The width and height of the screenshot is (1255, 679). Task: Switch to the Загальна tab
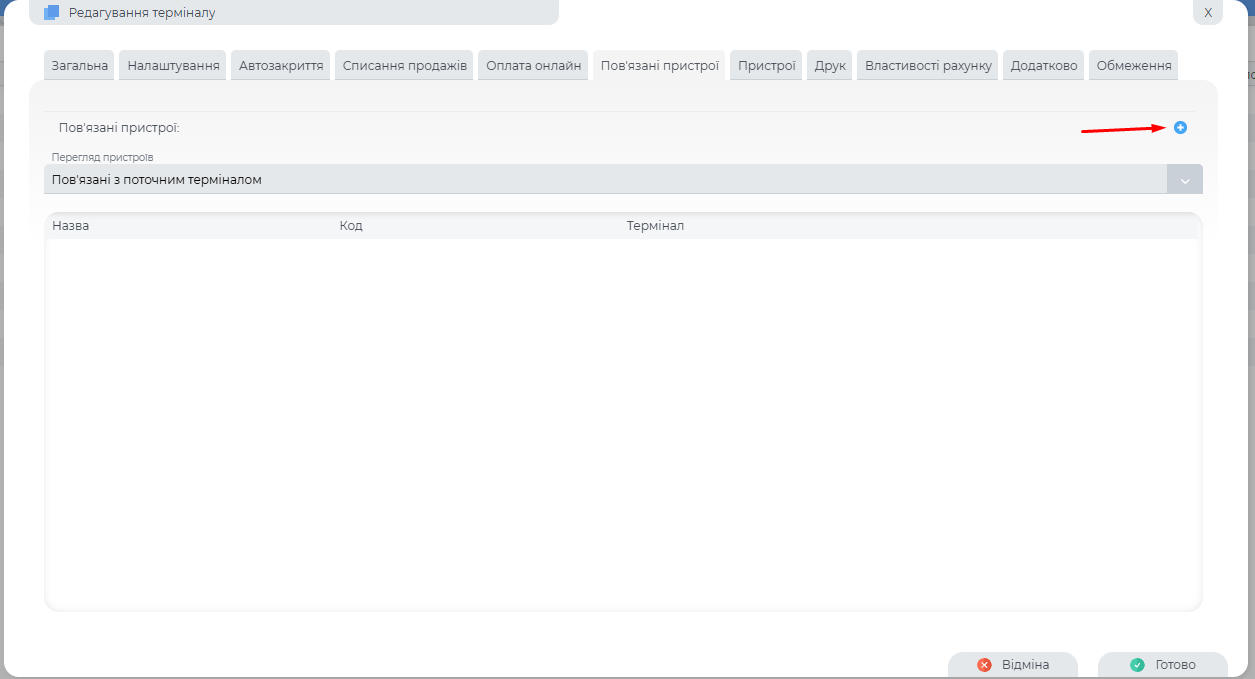80,66
